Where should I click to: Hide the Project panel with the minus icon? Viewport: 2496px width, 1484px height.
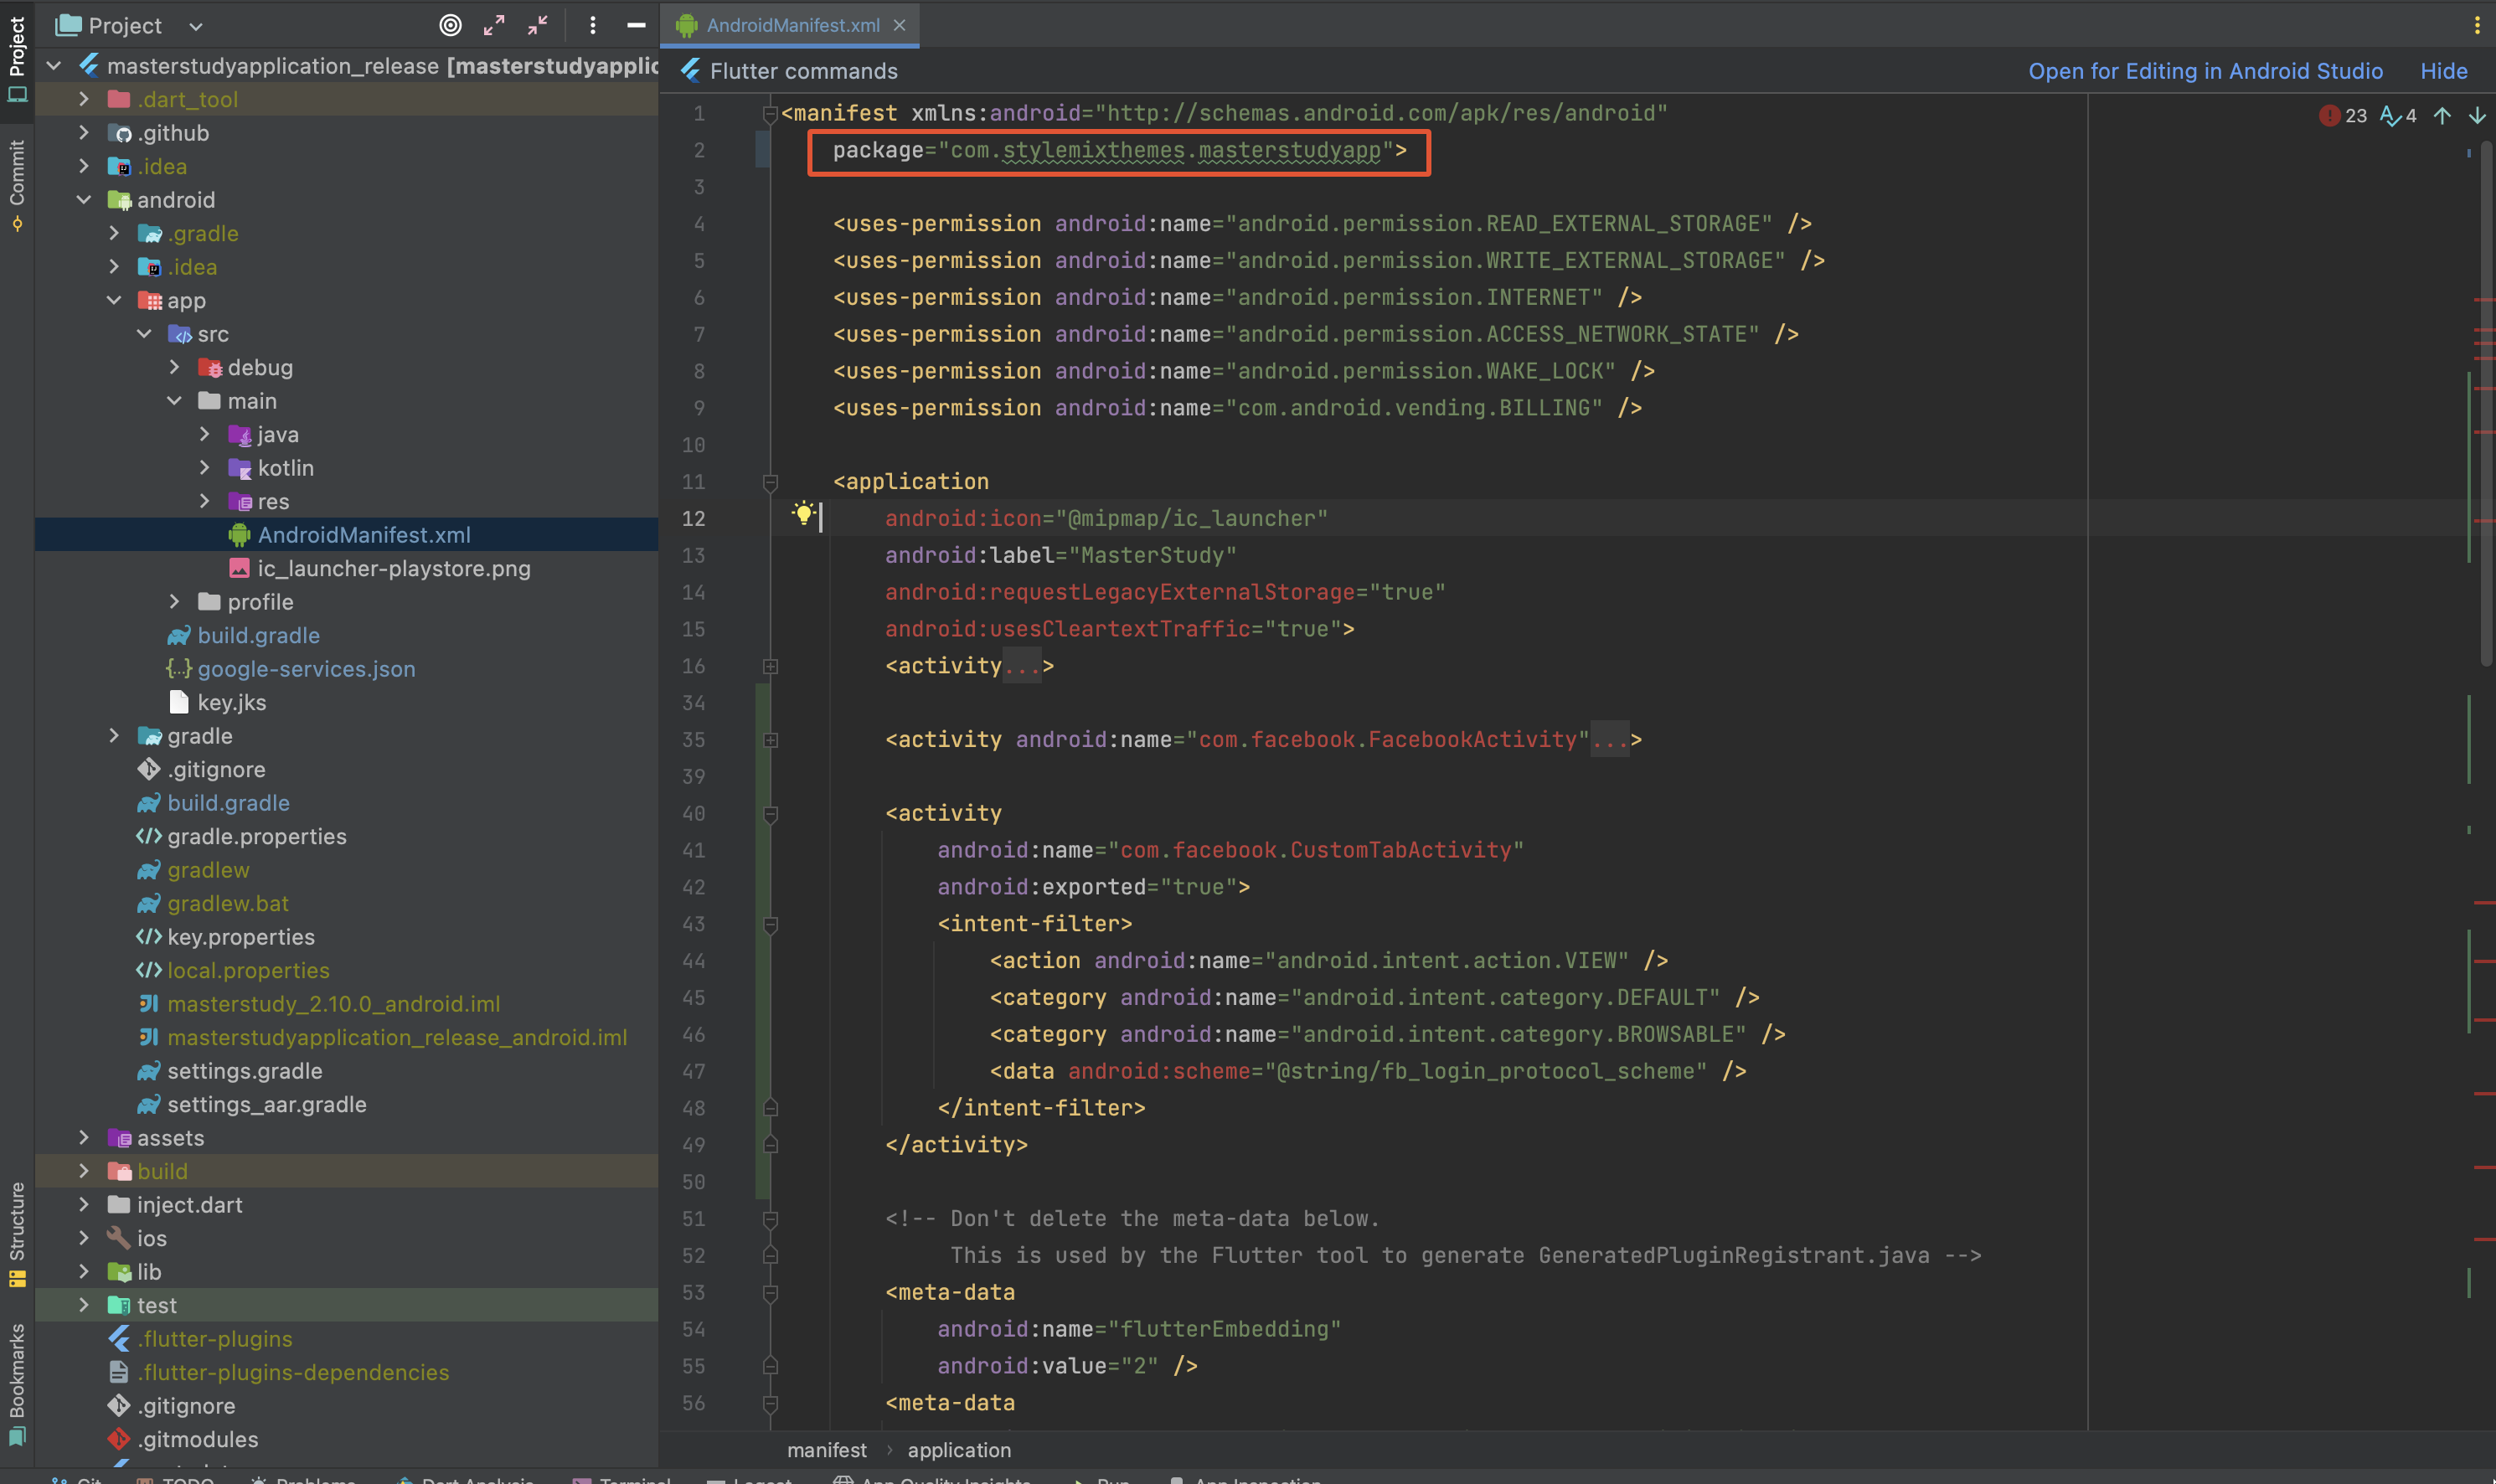tap(636, 25)
